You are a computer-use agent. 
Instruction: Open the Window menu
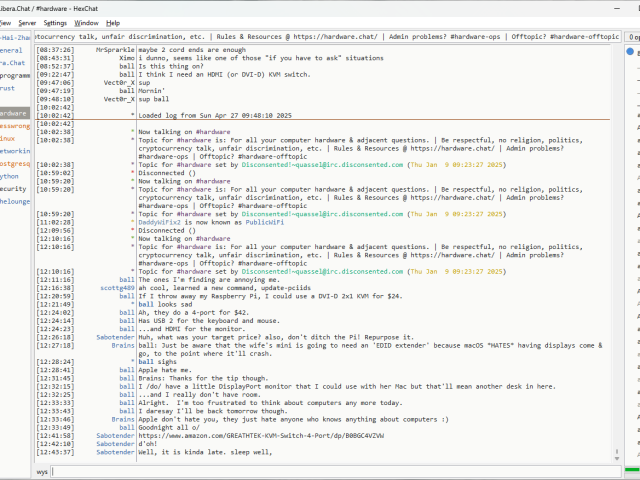87,22
